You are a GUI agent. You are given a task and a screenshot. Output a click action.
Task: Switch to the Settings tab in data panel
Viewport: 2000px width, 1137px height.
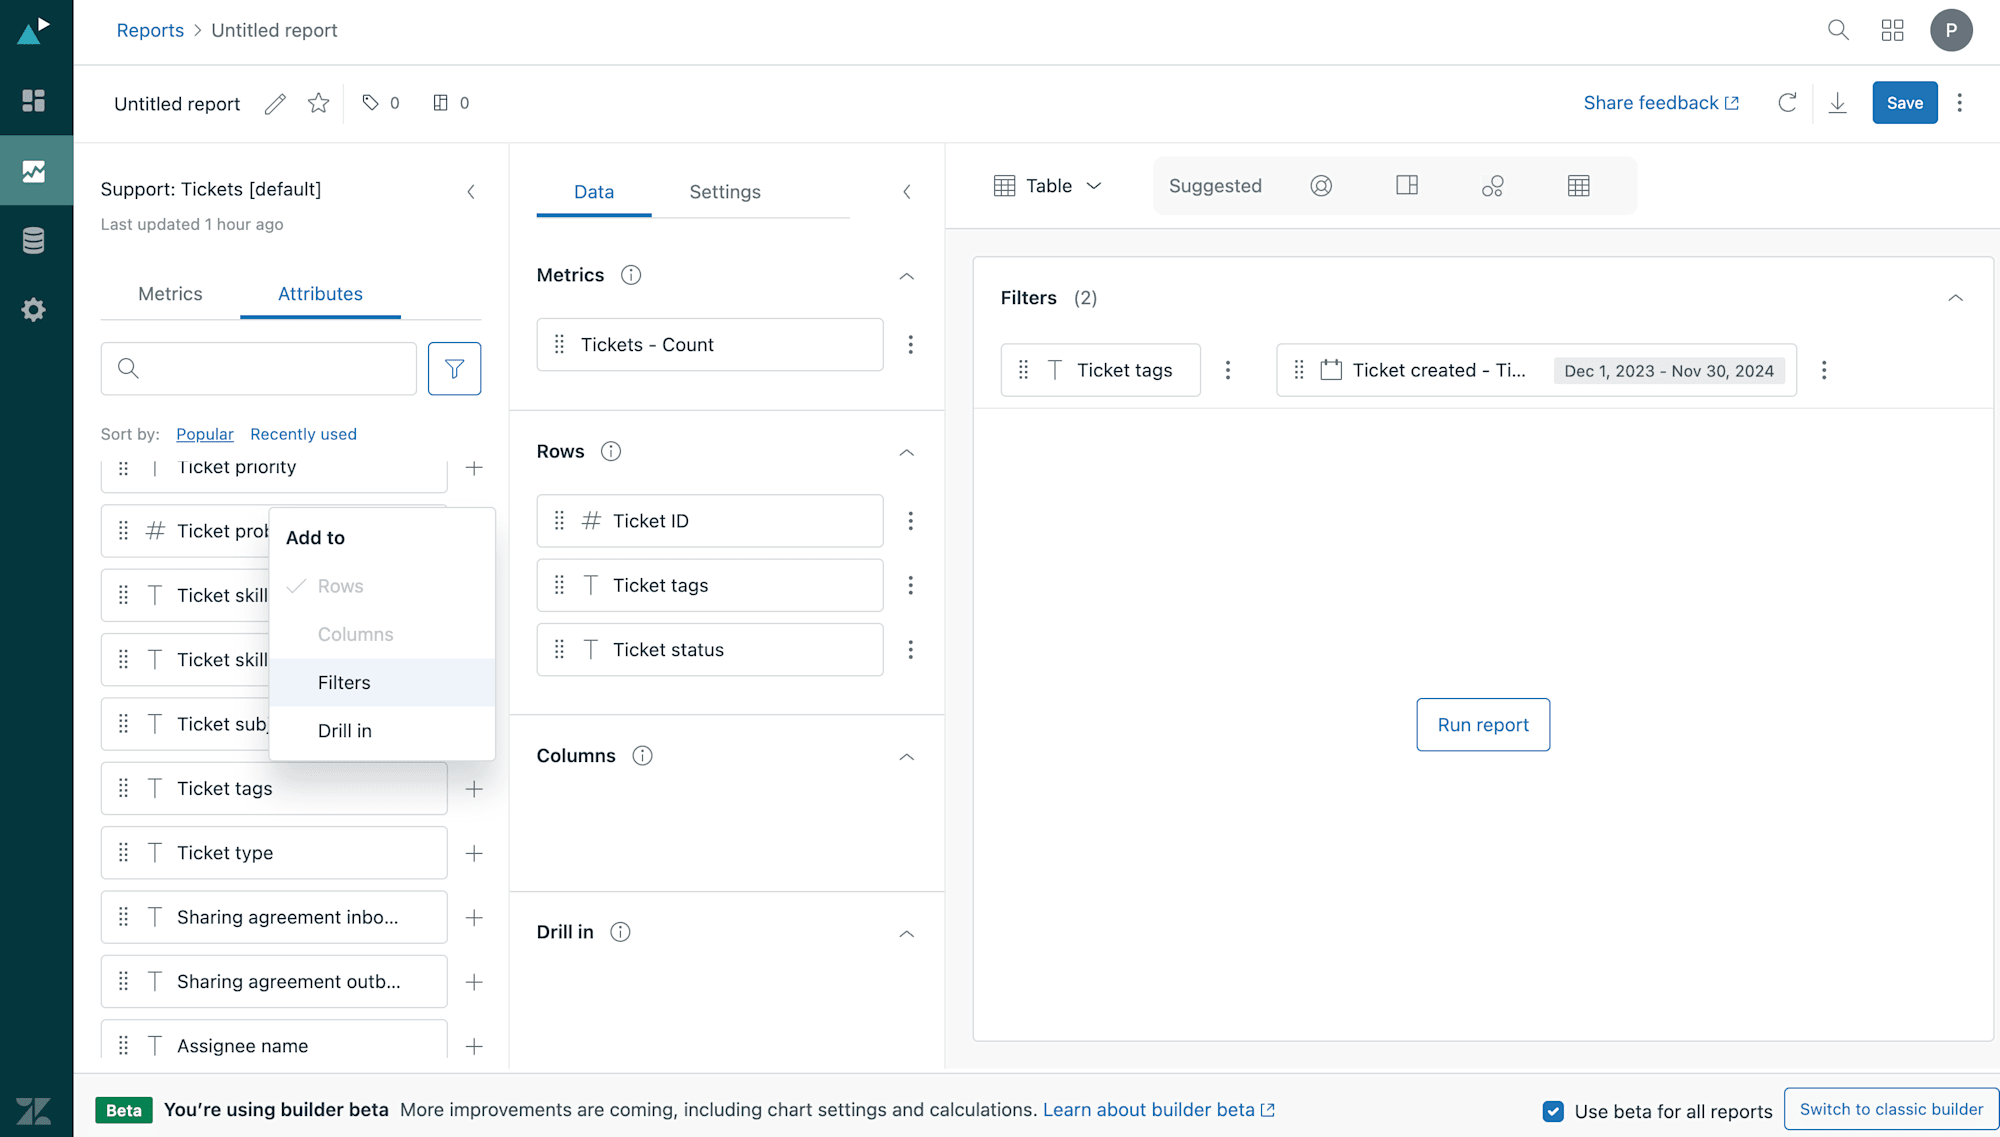point(725,191)
